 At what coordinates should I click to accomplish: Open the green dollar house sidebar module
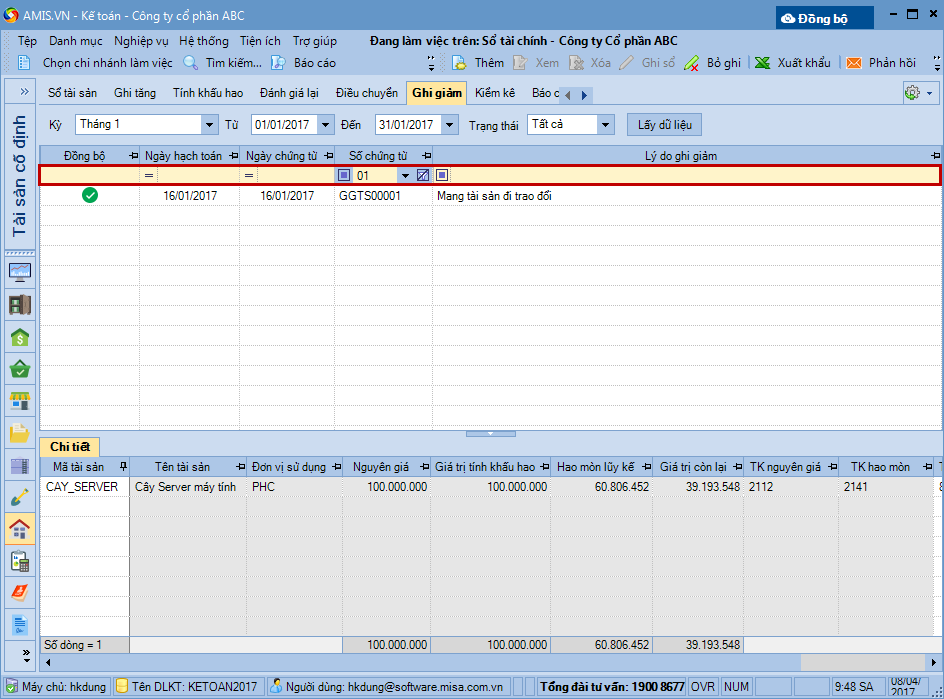[19, 337]
